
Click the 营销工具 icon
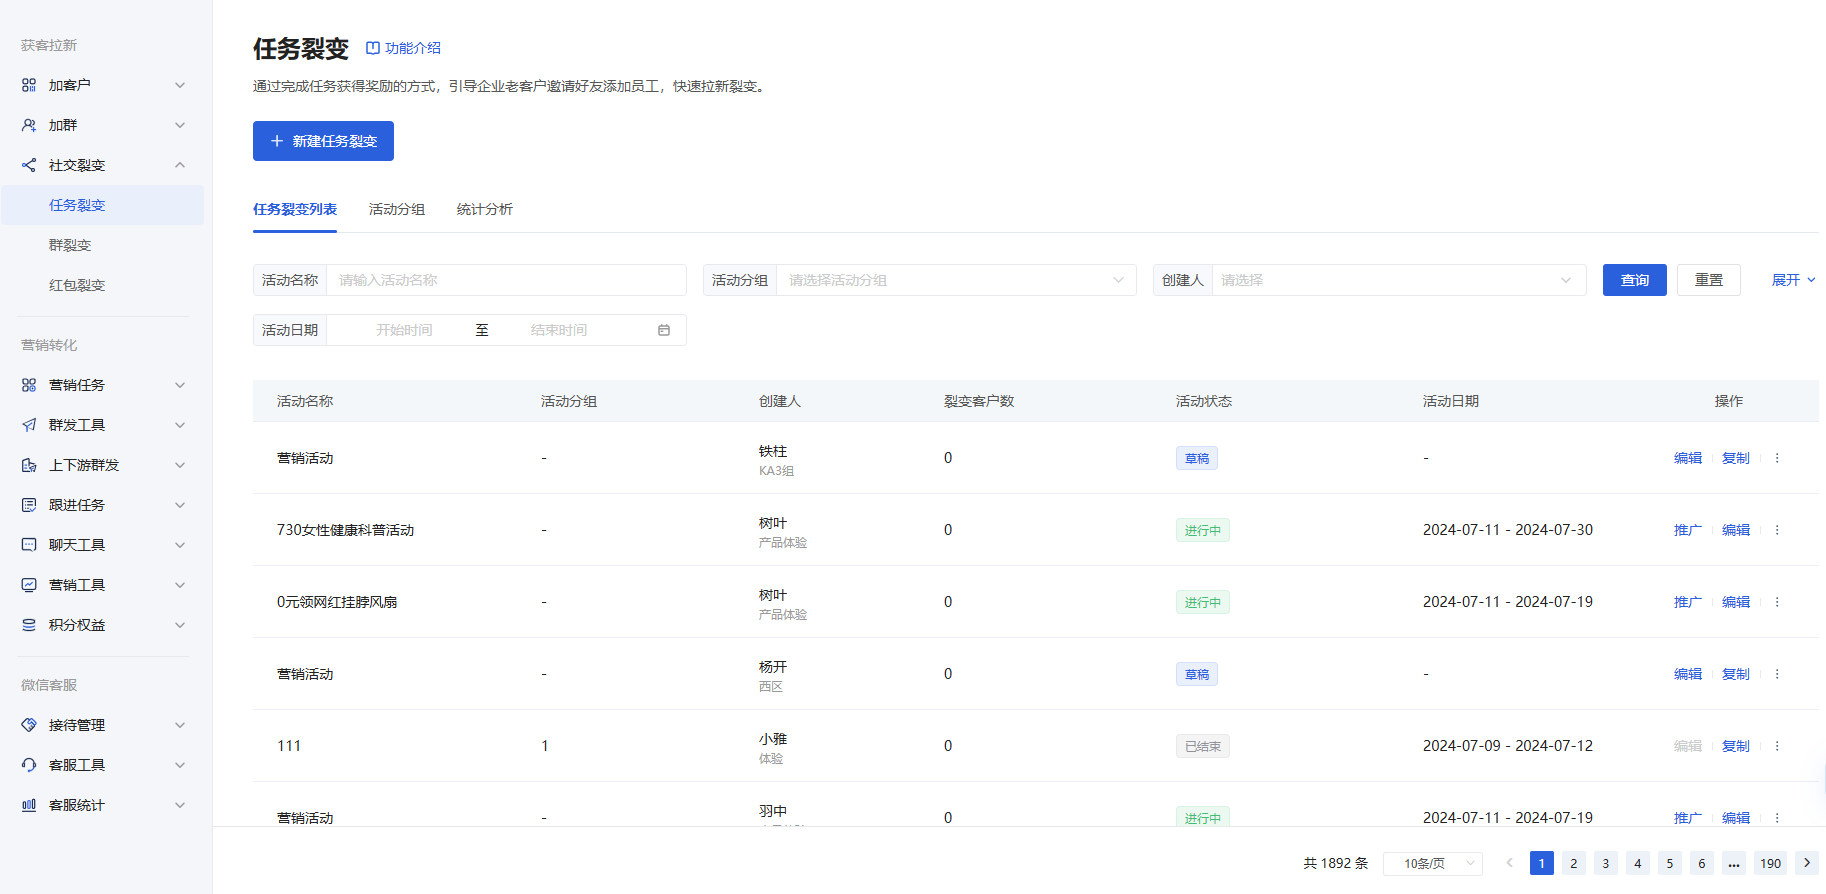pyautogui.click(x=29, y=585)
